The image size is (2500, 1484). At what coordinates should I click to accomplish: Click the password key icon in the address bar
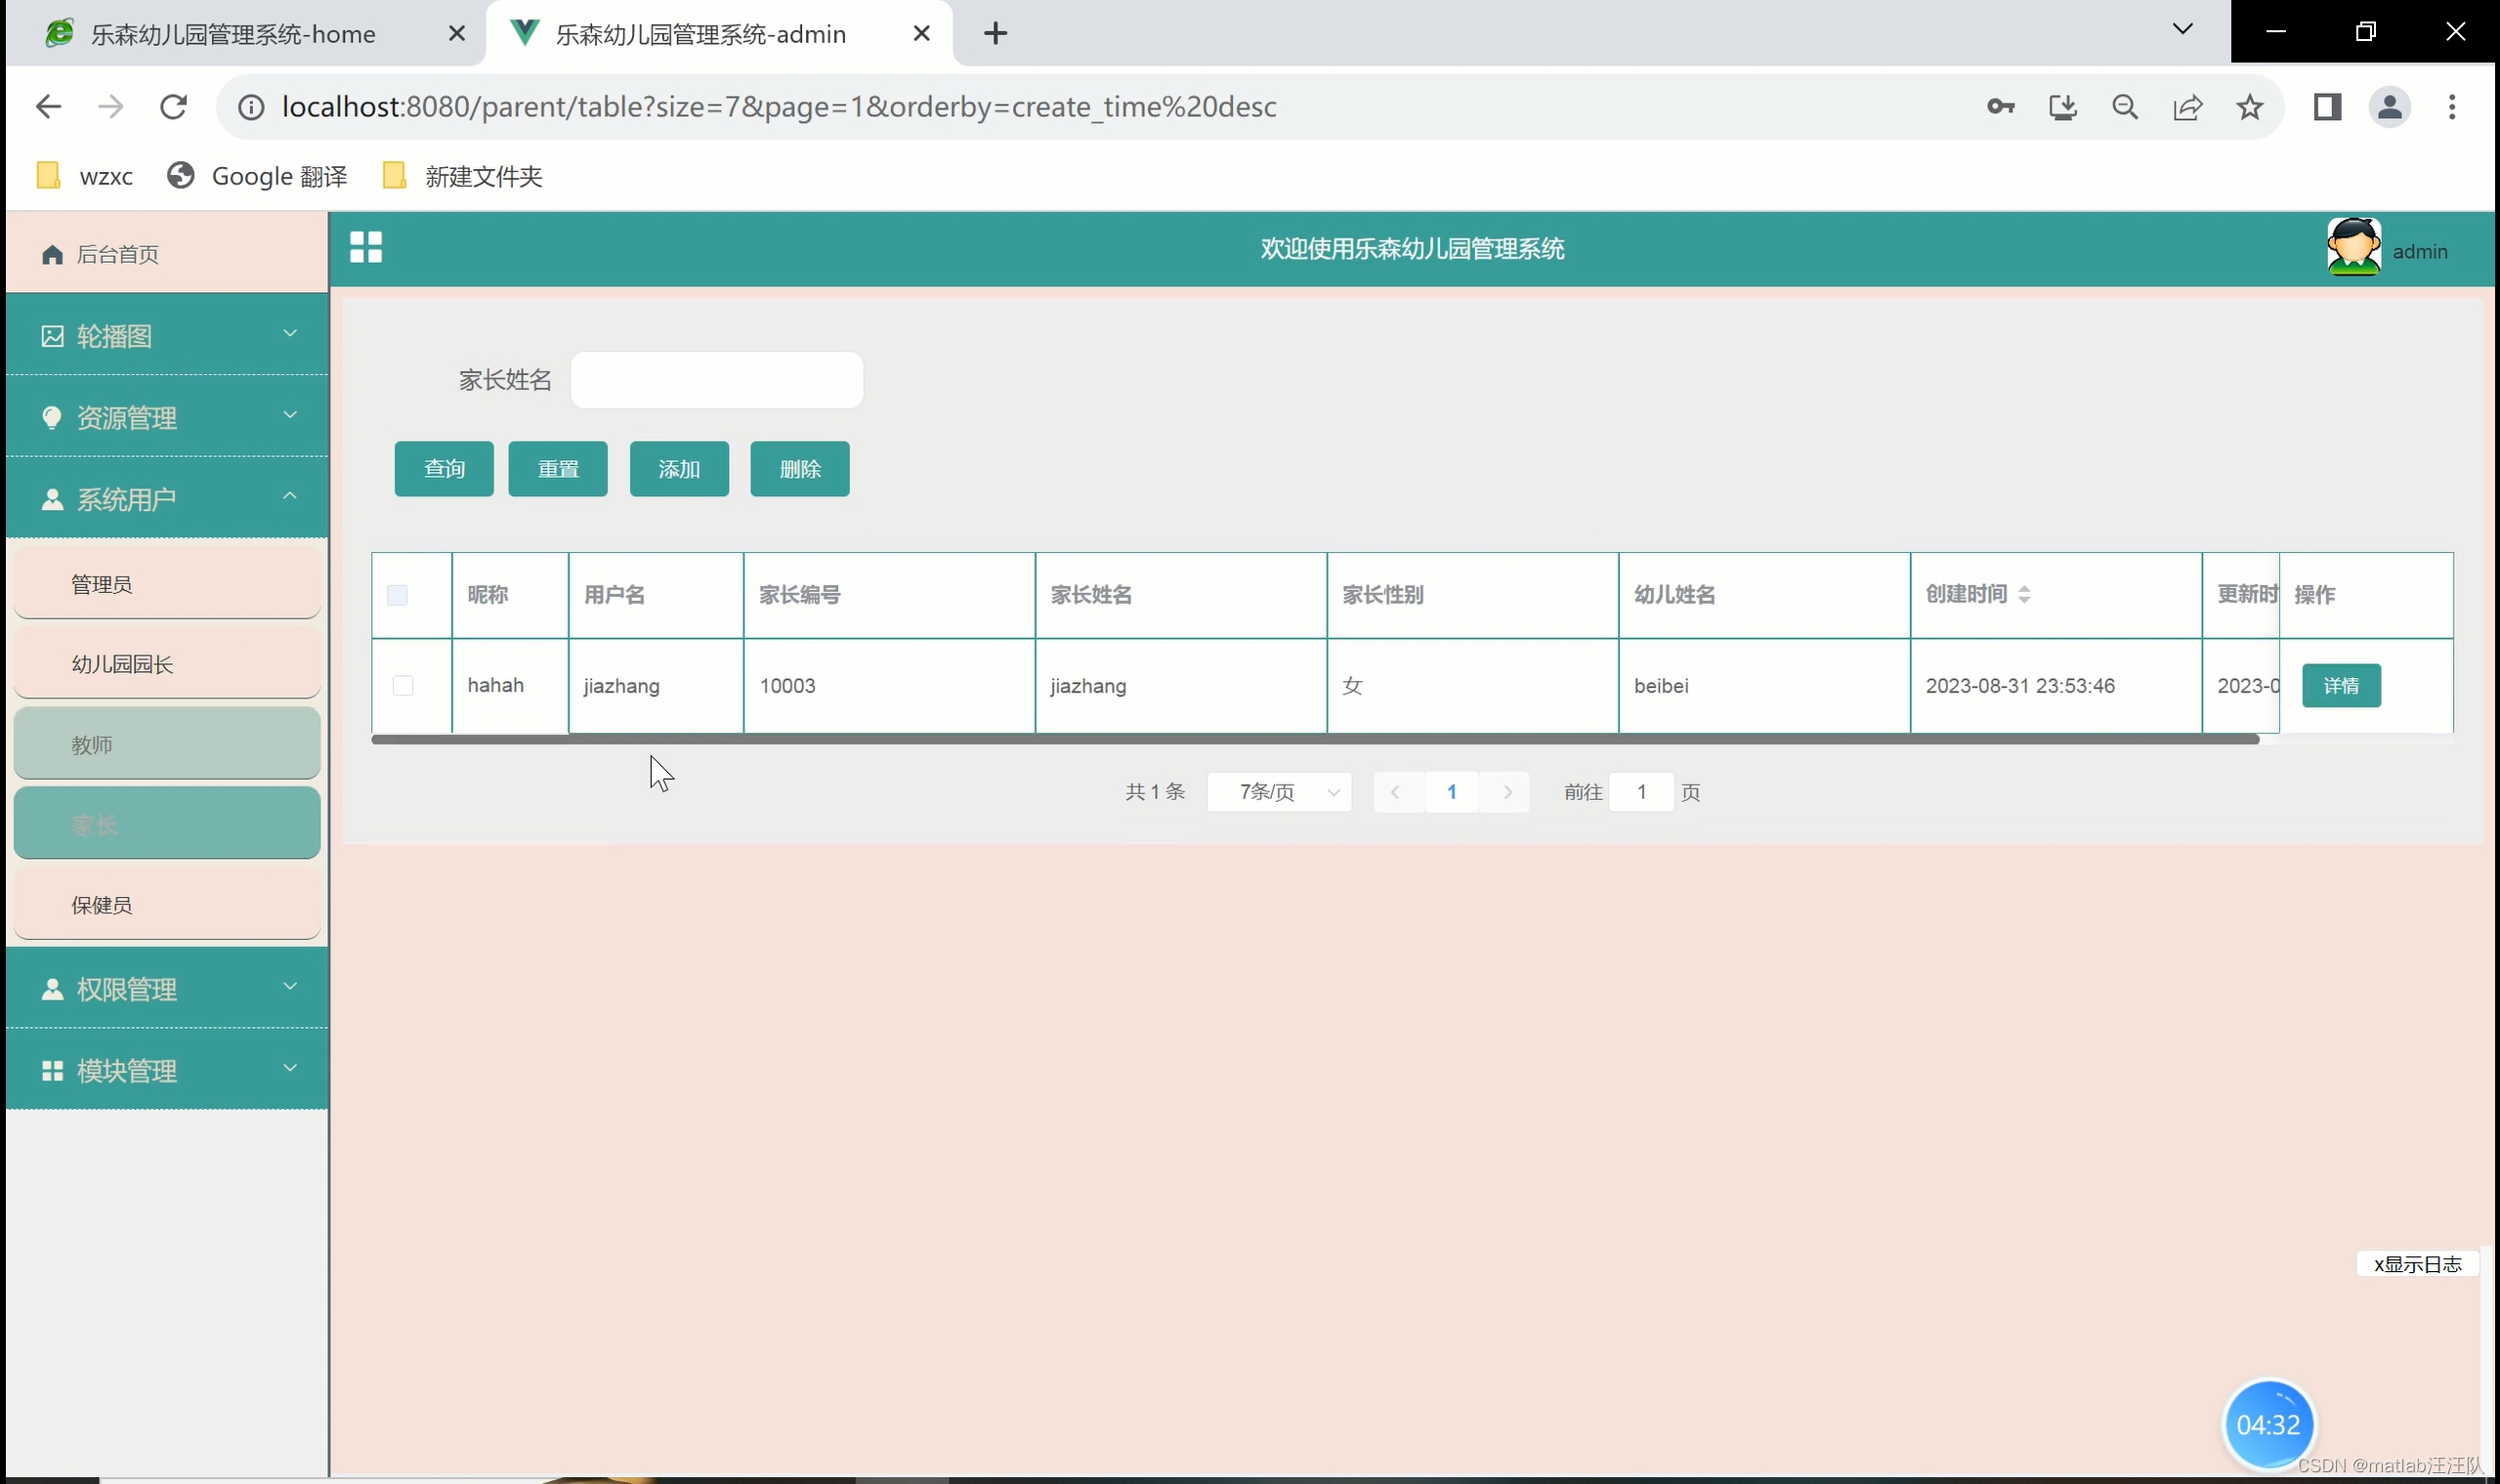tap(2000, 107)
